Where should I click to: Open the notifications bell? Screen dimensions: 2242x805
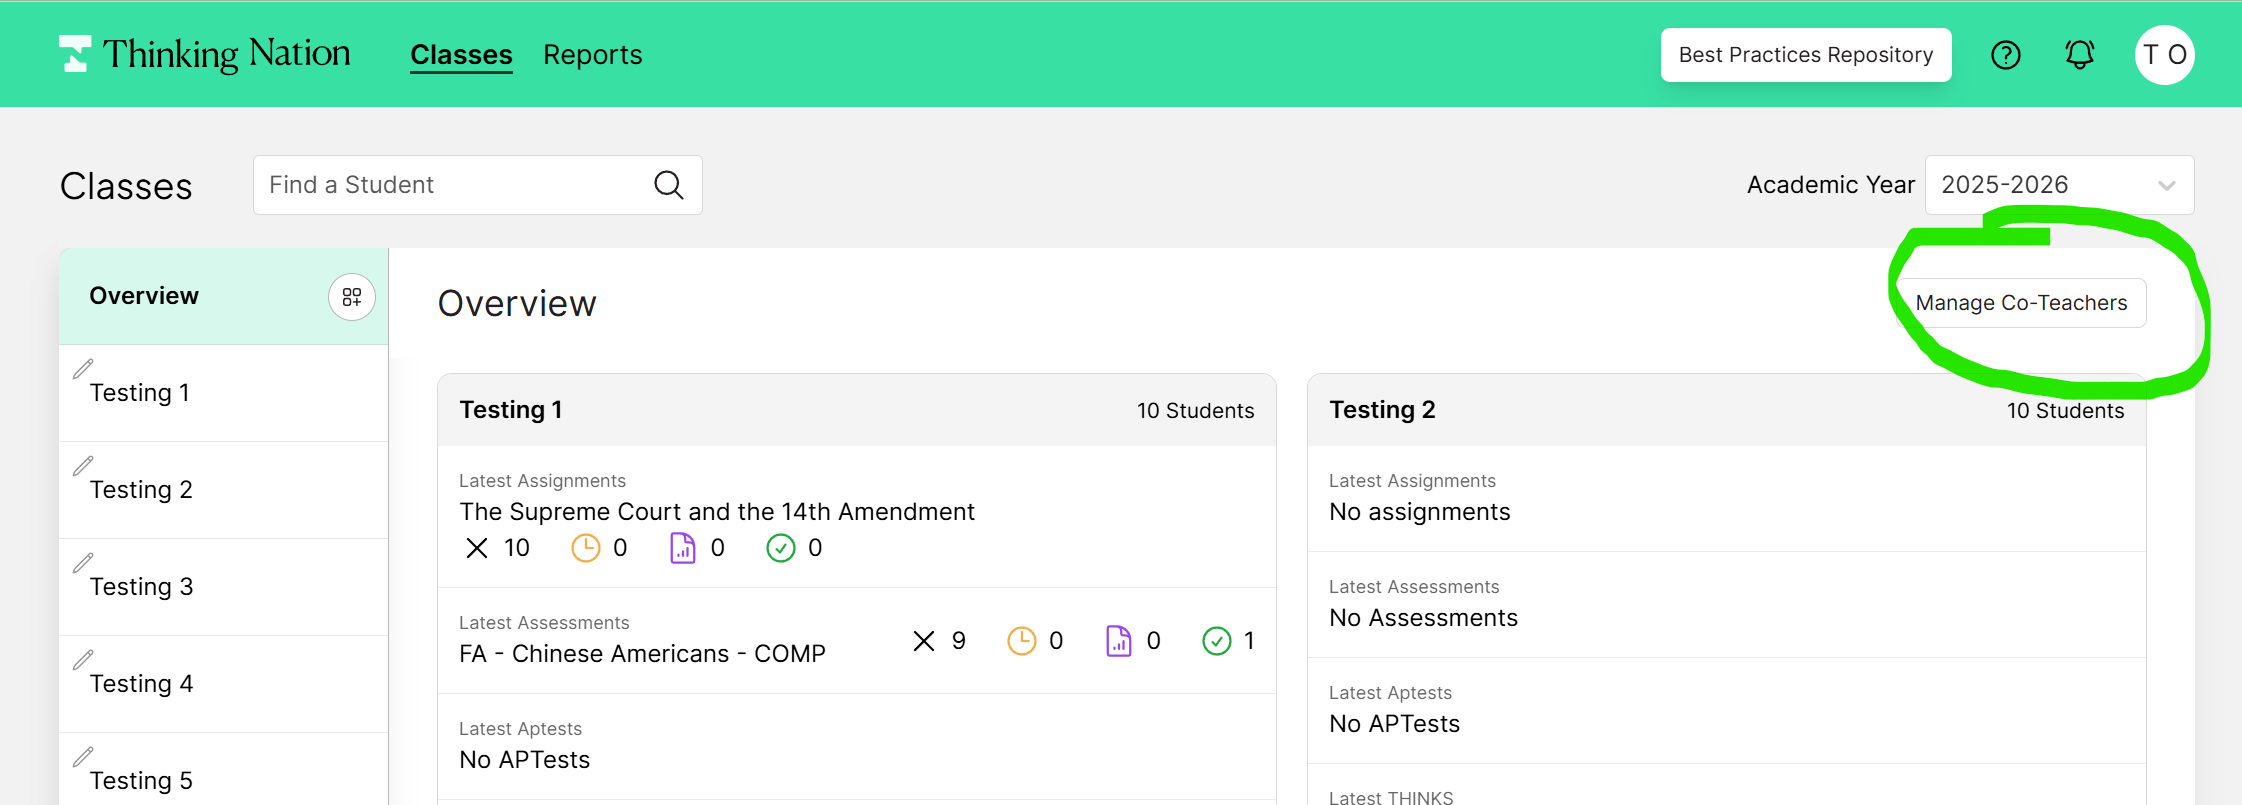pyautogui.click(x=2080, y=55)
